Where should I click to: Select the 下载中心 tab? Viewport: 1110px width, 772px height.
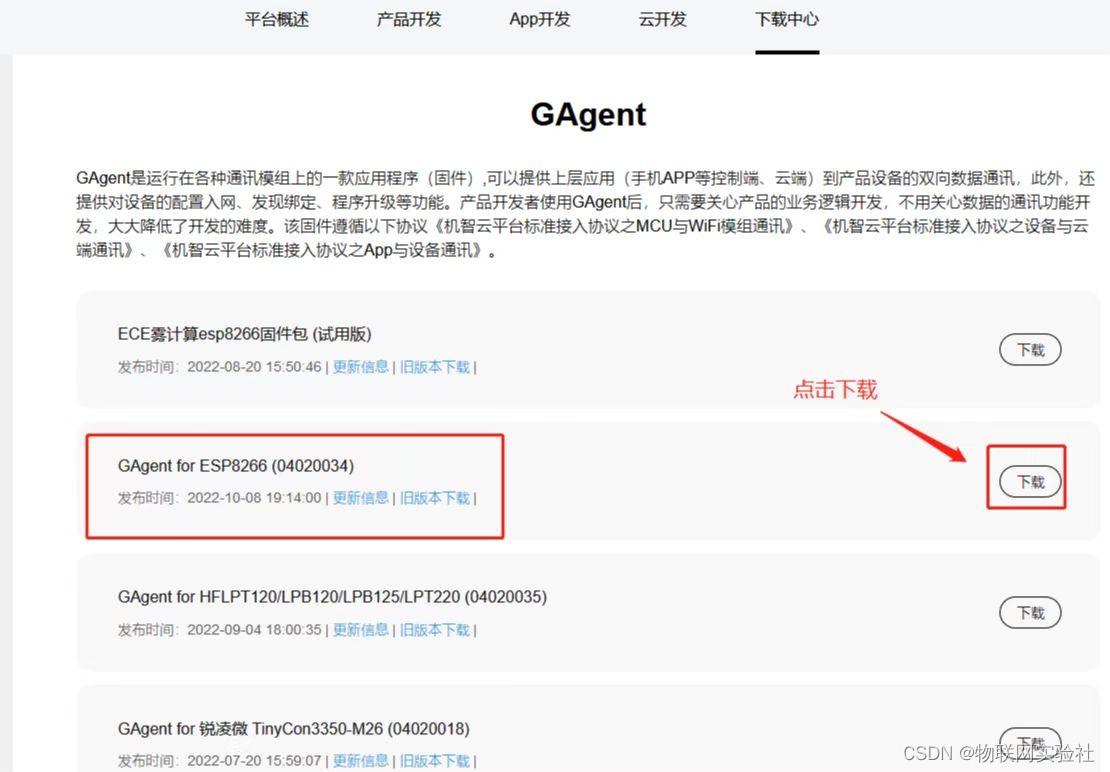(x=787, y=19)
